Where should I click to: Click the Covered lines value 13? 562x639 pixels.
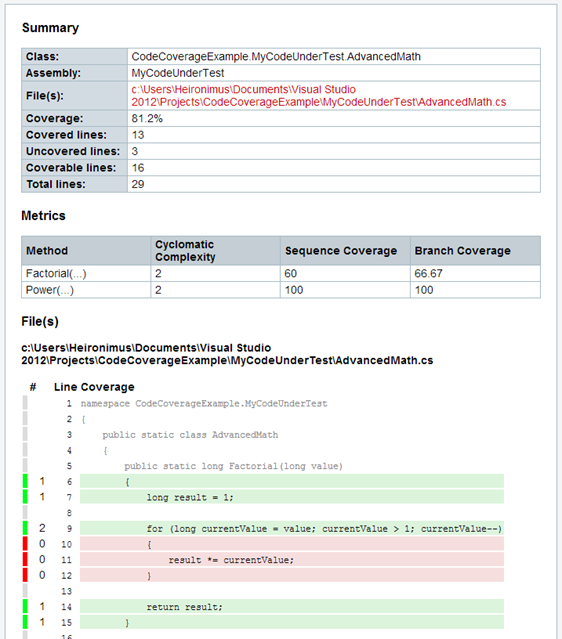tap(138, 135)
